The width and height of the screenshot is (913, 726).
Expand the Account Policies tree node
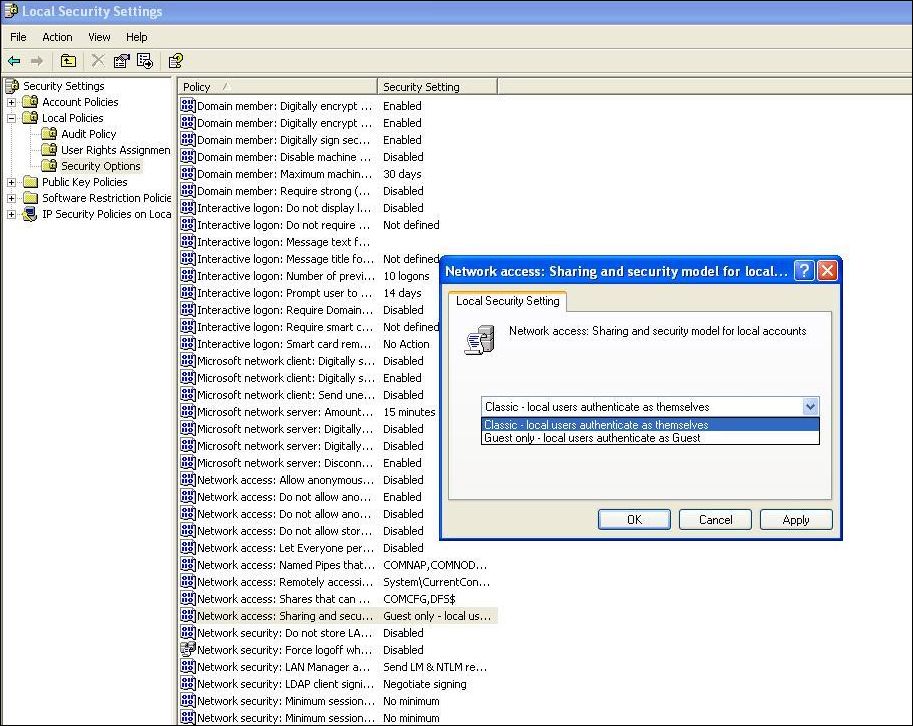[10, 102]
